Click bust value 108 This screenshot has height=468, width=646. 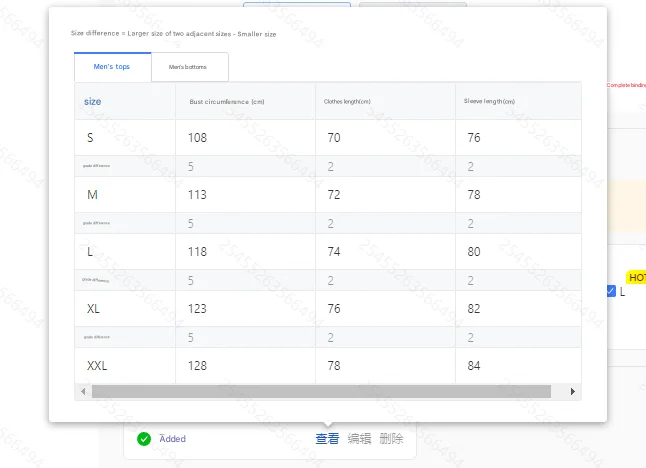tap(197, 138)
